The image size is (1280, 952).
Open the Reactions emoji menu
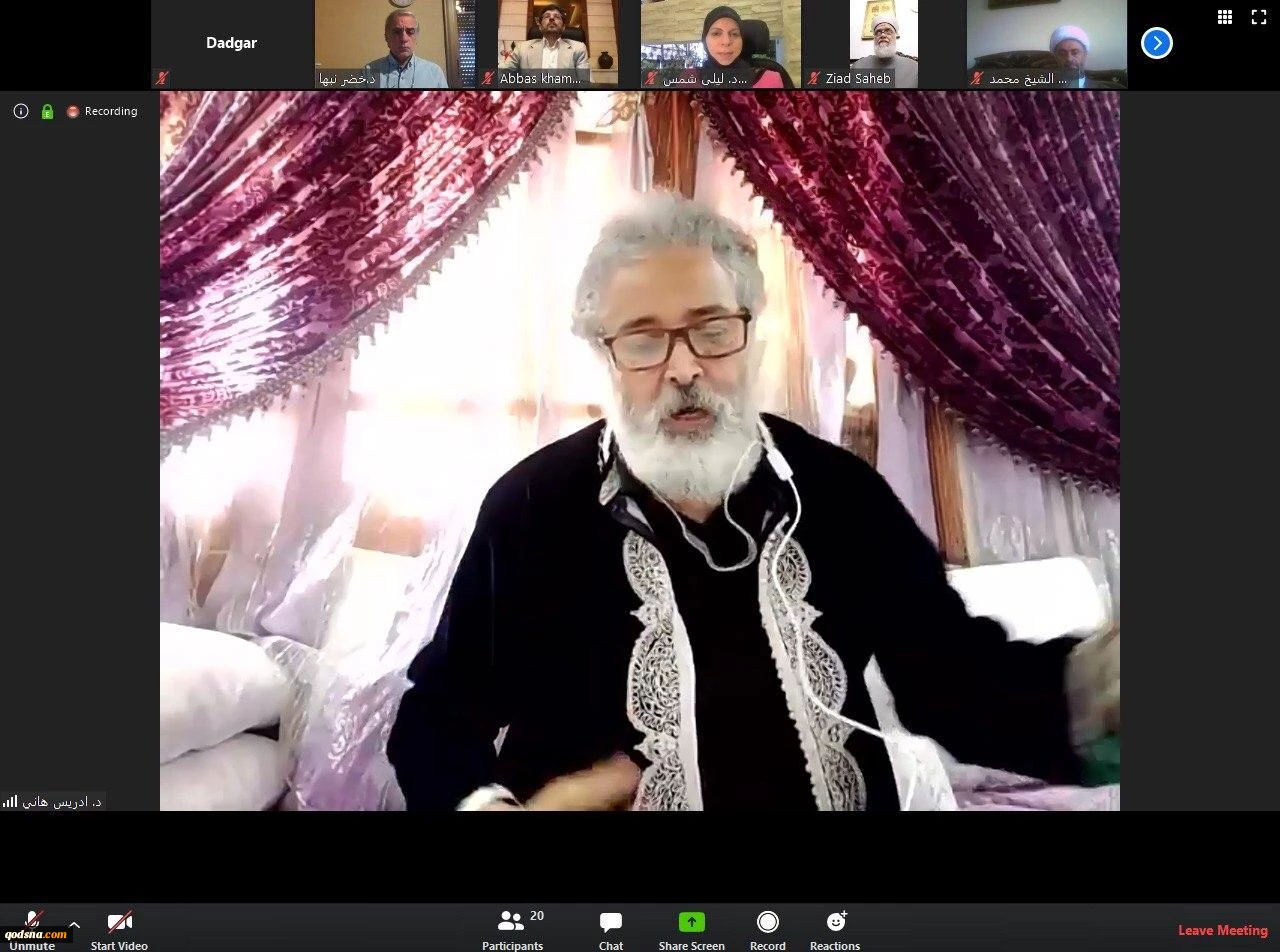pos(835,929)
